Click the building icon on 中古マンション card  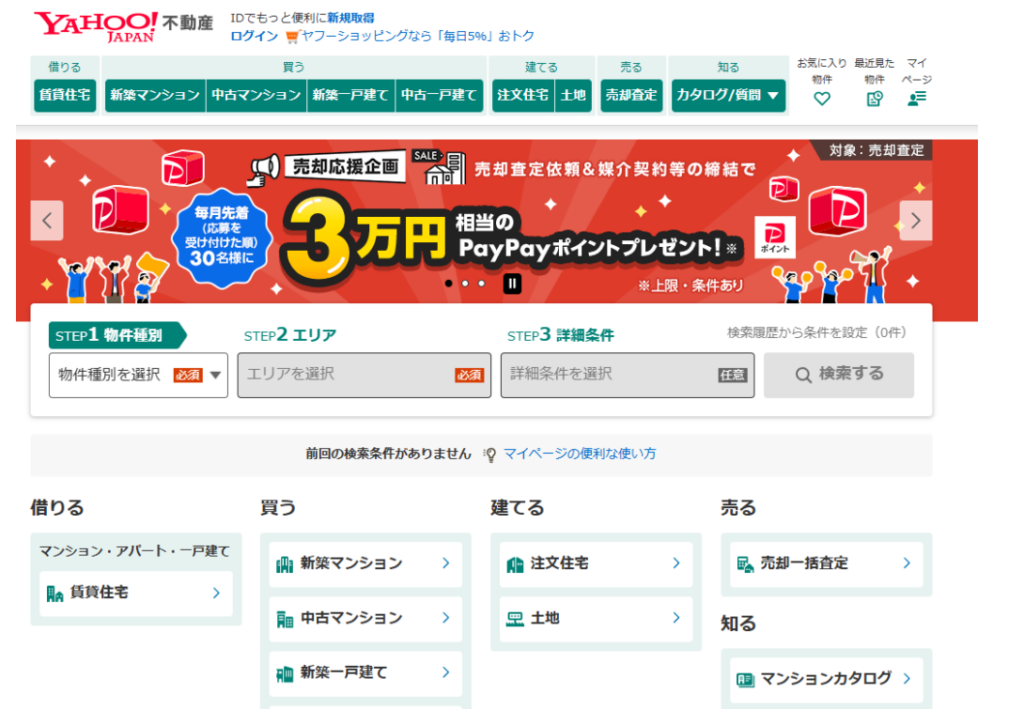(285, 619)
